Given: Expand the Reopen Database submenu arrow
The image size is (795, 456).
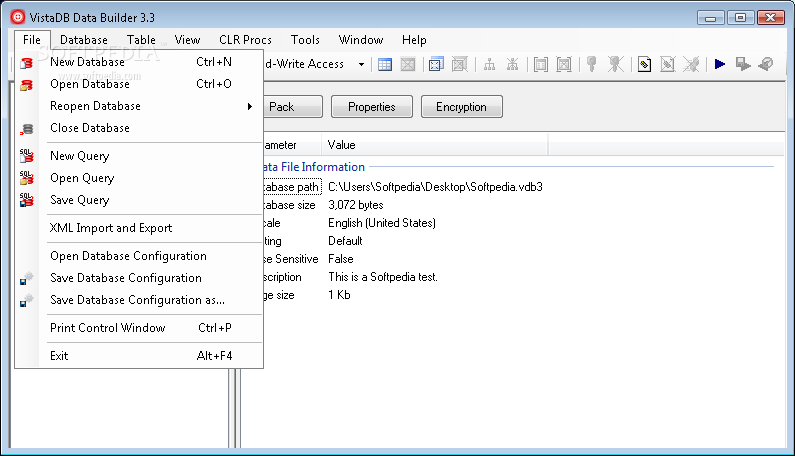Looking at the screenshot, I should point(249,106).
